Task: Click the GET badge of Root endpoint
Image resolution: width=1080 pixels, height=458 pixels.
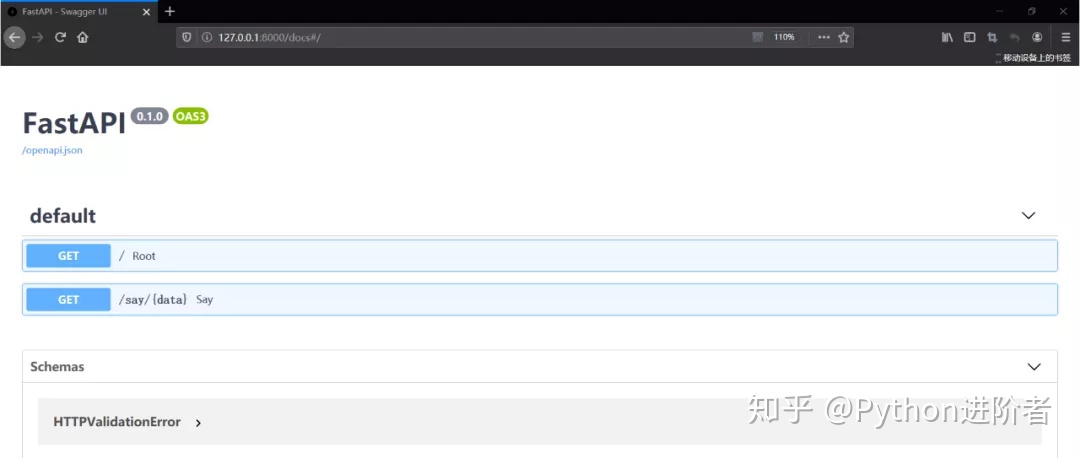Action: pos(68,256)
